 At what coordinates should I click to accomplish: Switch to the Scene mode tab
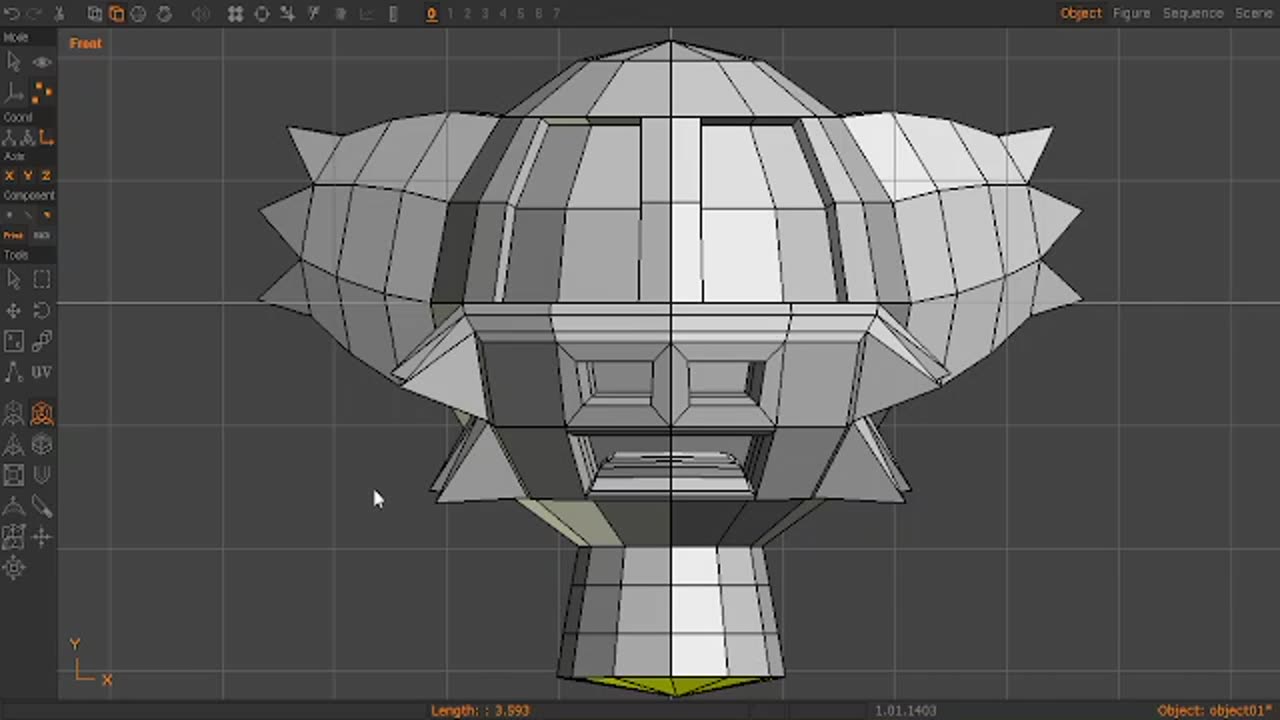1254,13
